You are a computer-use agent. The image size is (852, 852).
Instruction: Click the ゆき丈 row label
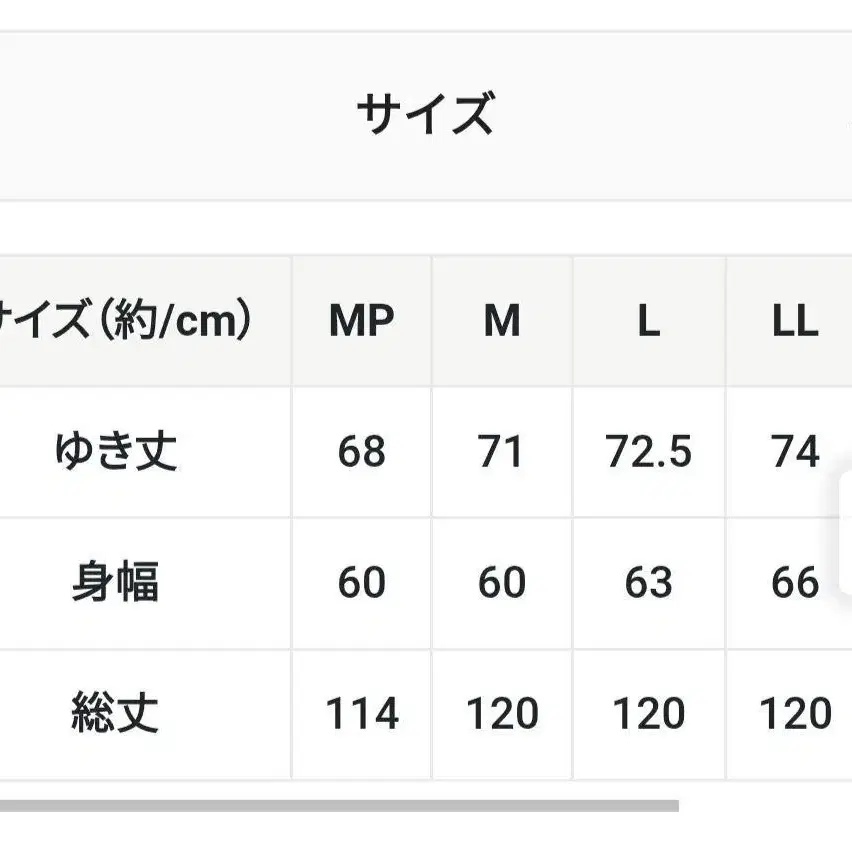[x=116, y=452]
